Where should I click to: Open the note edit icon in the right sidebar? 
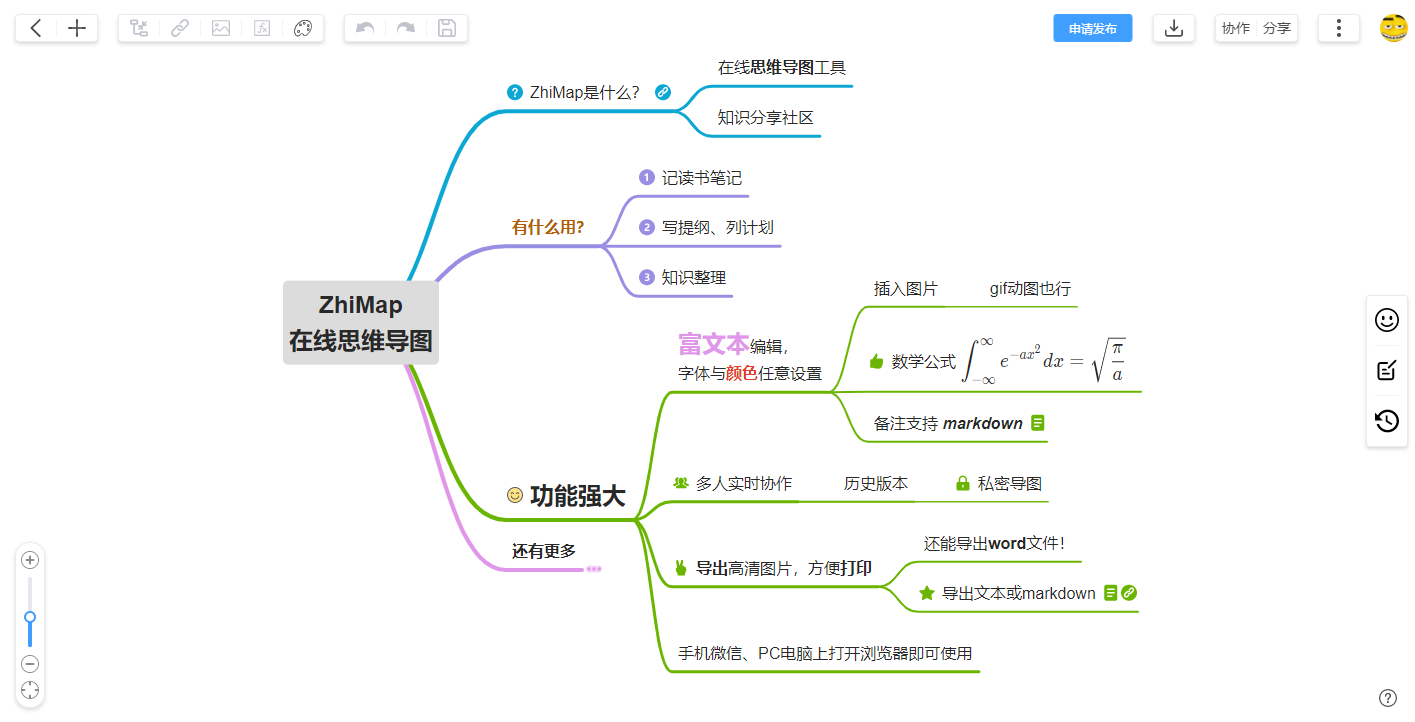pyautogui.click(x=1387, y=371)
